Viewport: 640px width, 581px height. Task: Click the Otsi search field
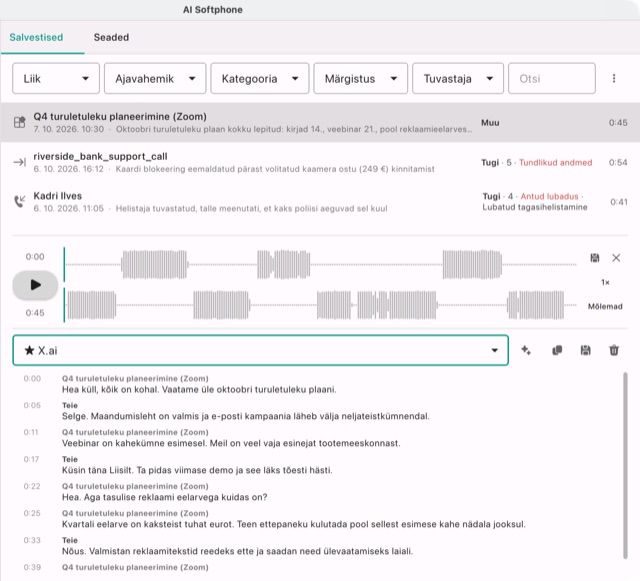click(551, 78)
